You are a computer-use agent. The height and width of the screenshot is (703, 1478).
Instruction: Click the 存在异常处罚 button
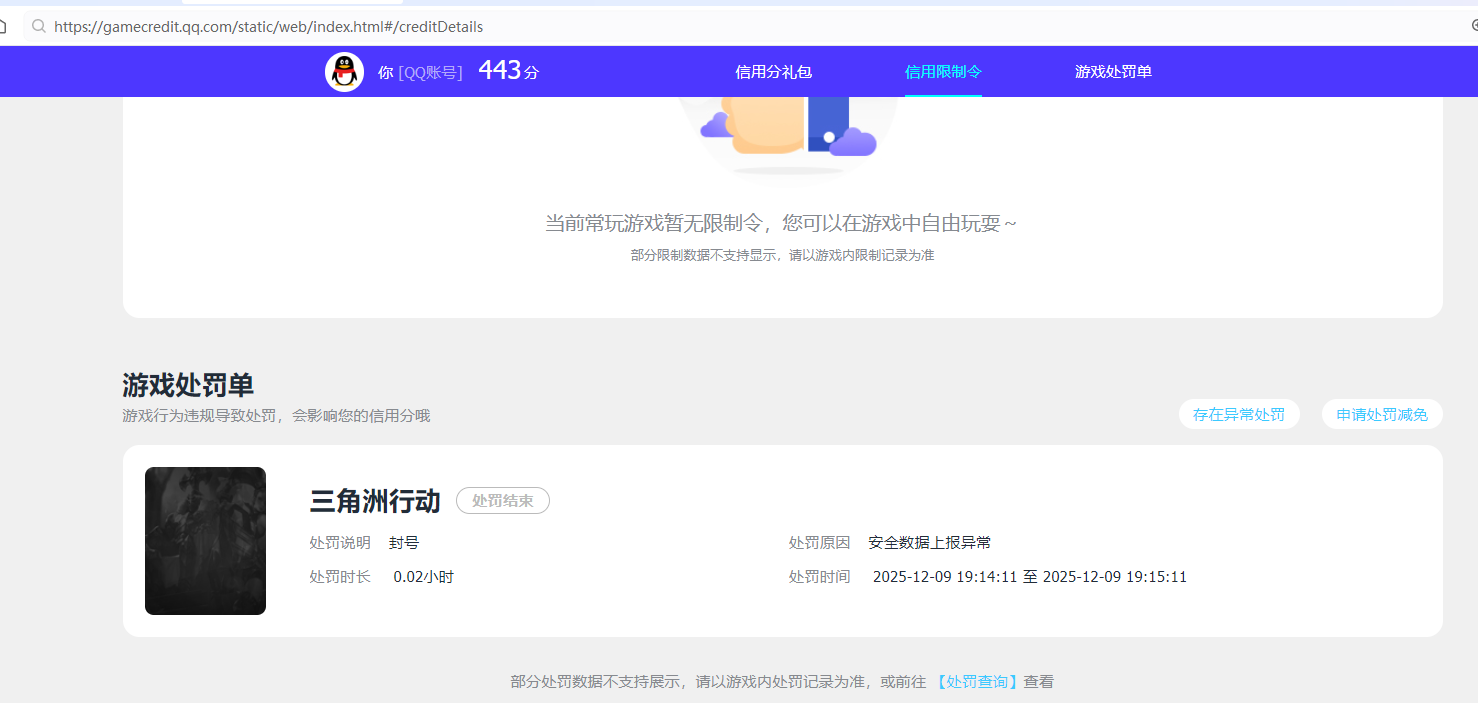[x=1239, y=413]
